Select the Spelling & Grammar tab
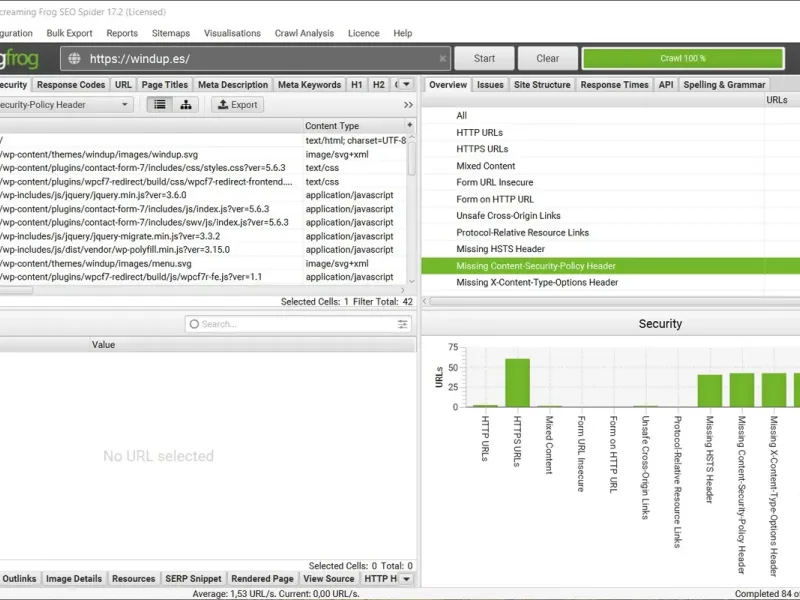 724,85
